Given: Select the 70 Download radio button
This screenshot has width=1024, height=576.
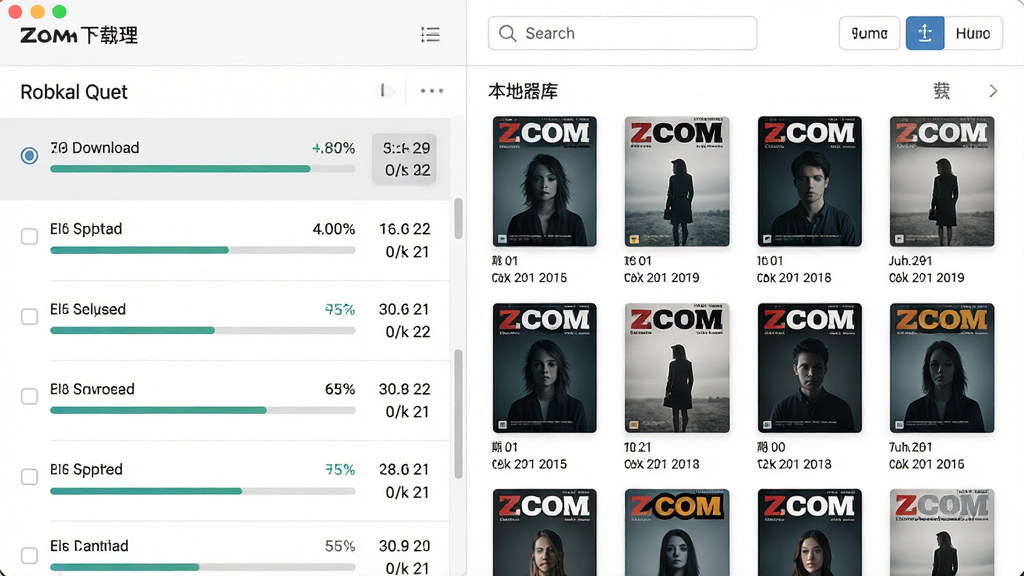Looking at the screenshot, I should tap(29, 155).
